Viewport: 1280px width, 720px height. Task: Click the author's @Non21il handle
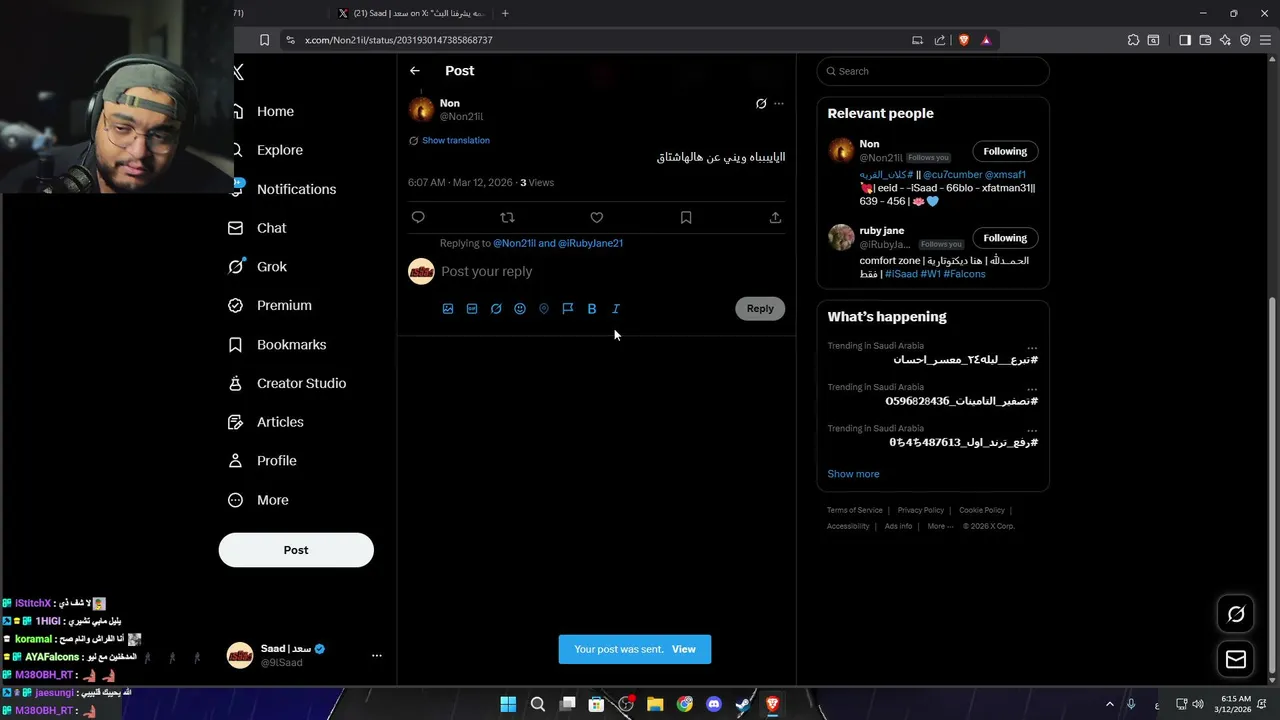click(462, 117)
